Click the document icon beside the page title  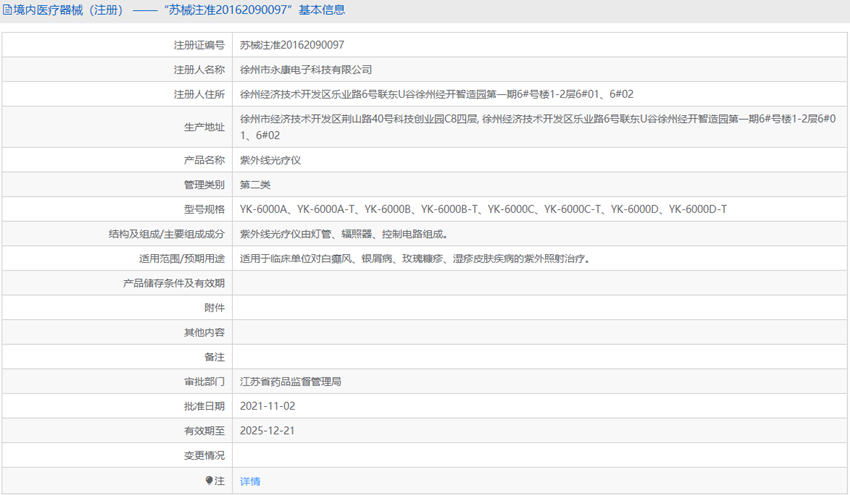pos(7,10)
